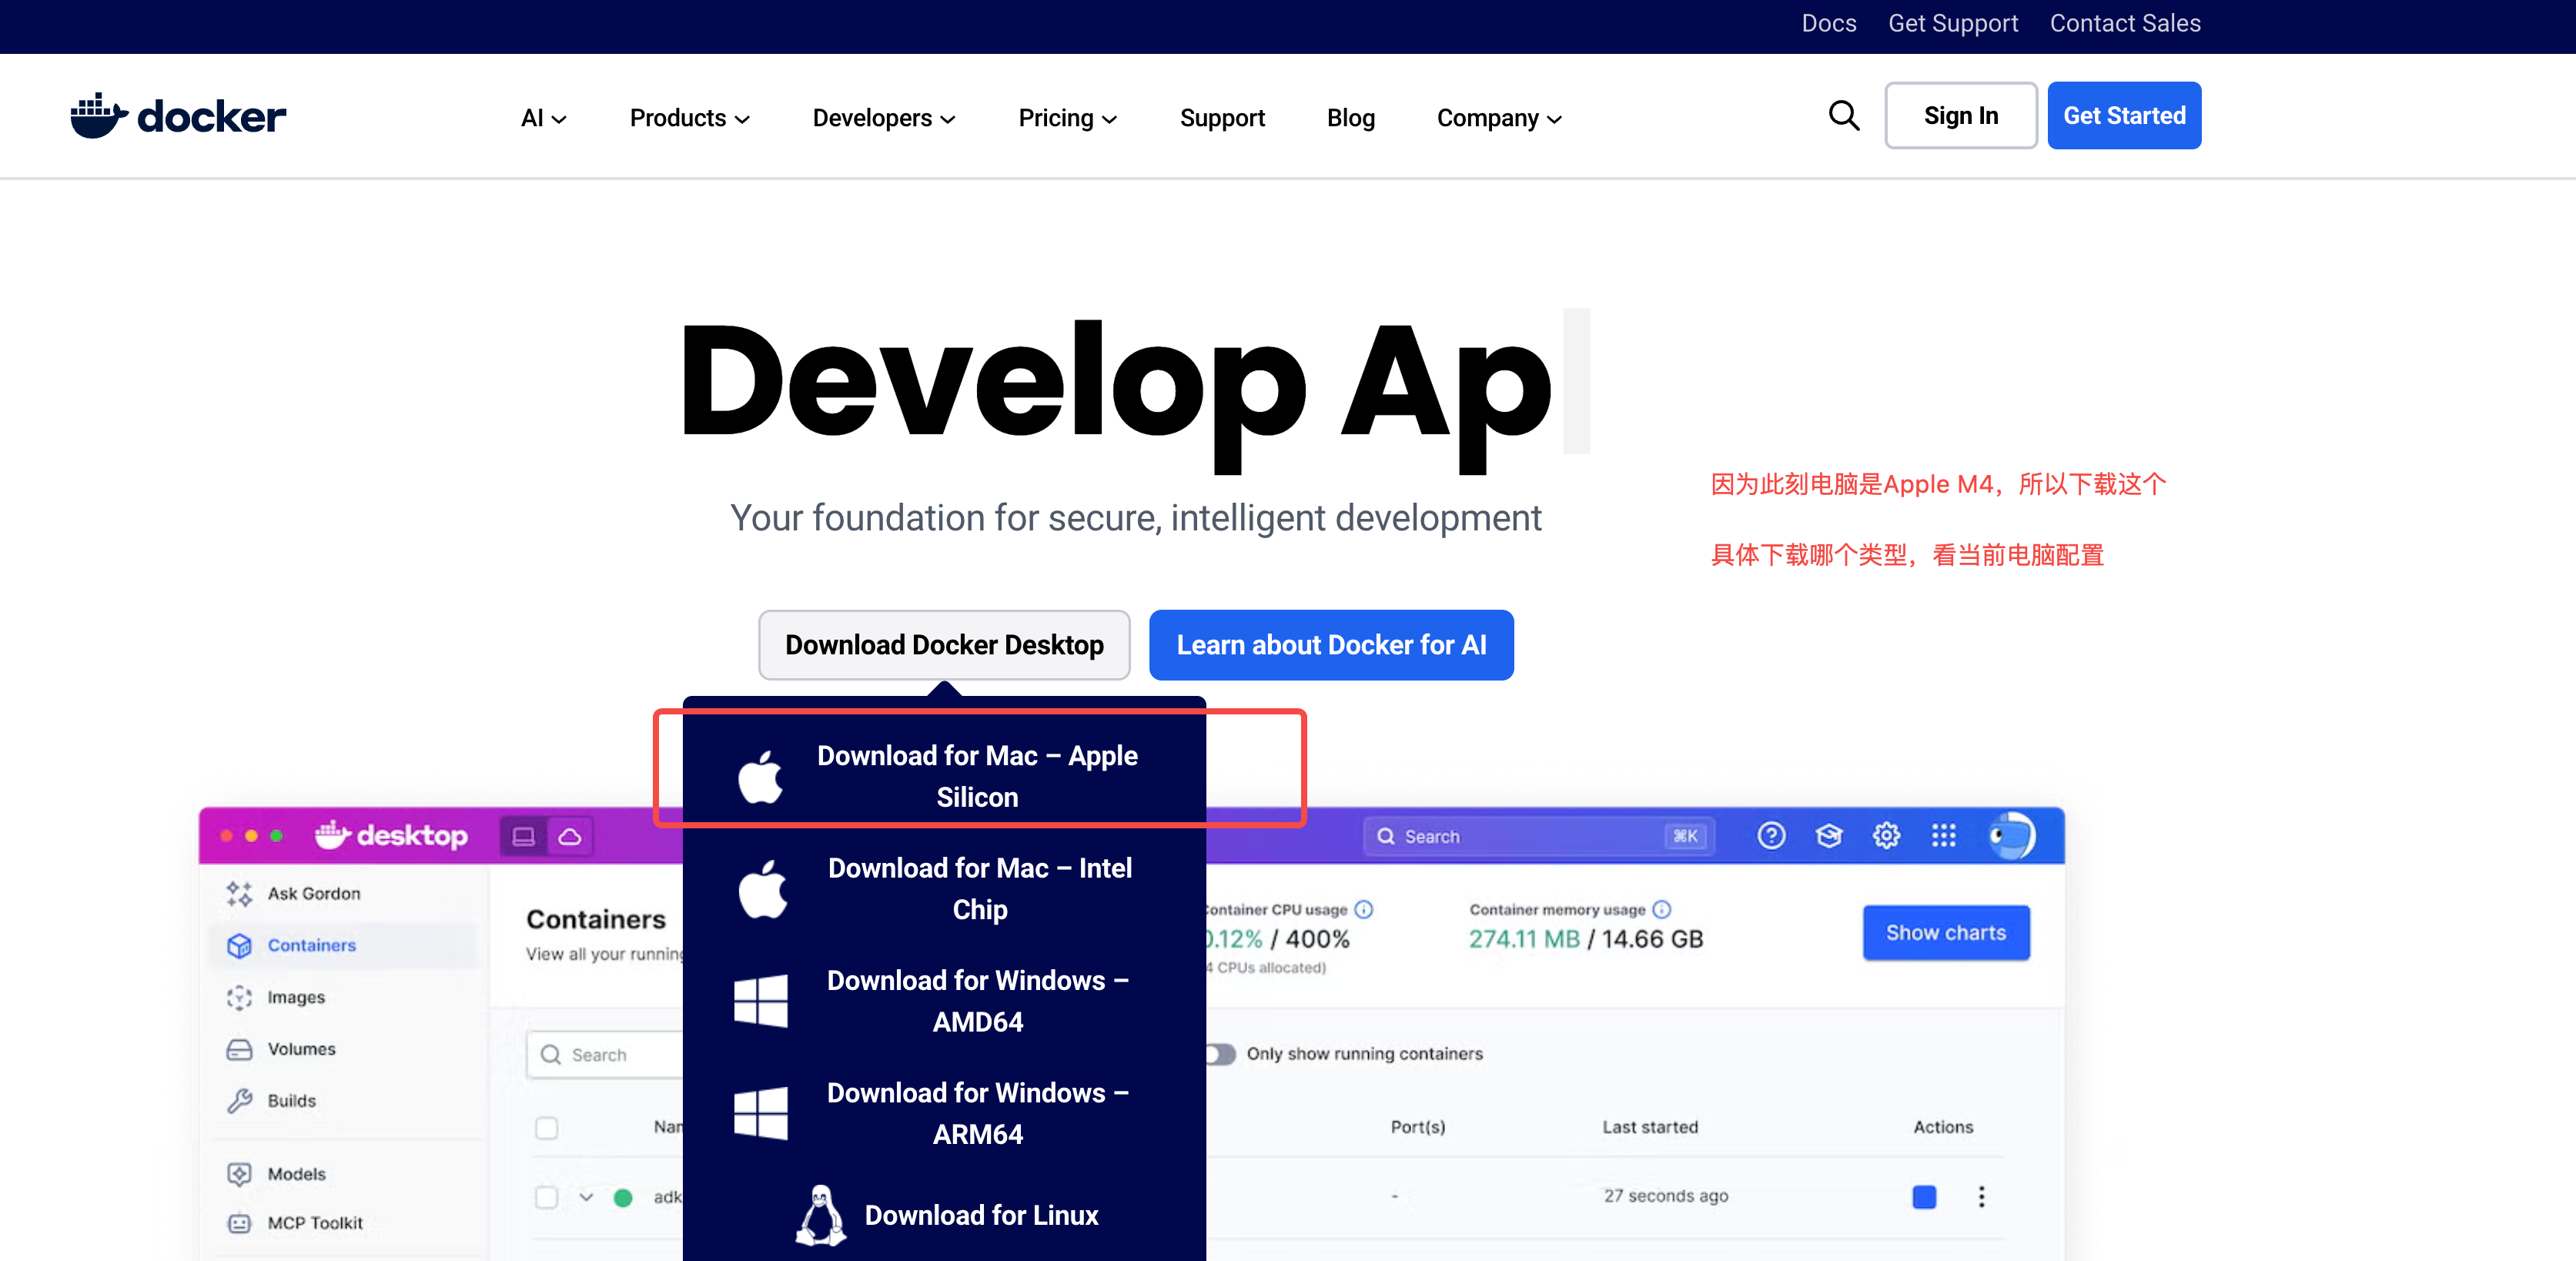Choose Download for Windows – AMD64
Screen dimensions: 2576x1261
click(944, 1001)
